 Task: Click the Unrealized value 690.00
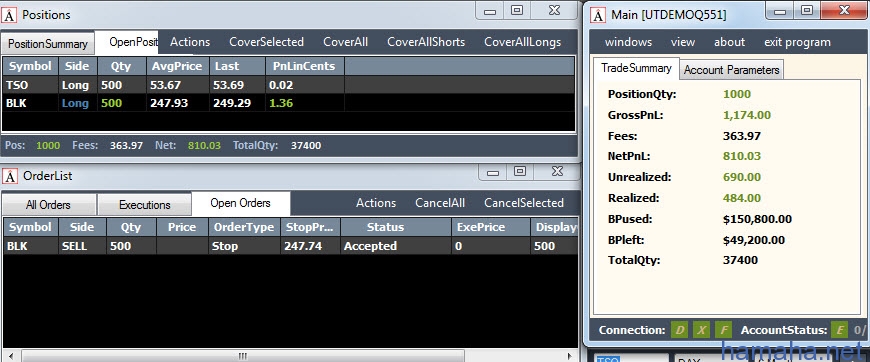pyautogui.click(x=742, y=177)
